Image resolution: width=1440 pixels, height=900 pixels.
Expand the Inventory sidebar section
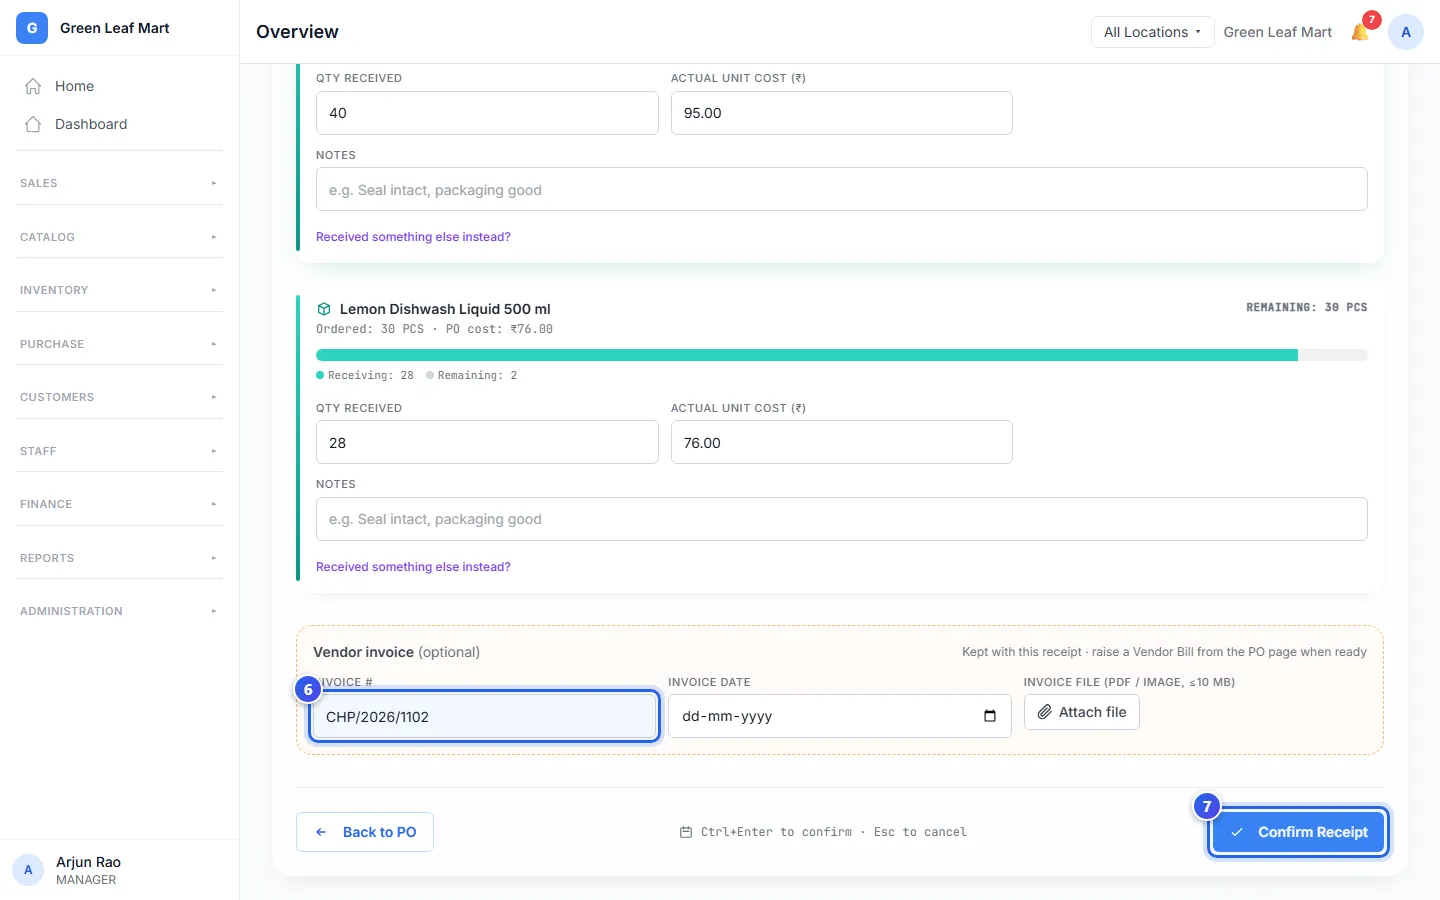click(119, 290)
